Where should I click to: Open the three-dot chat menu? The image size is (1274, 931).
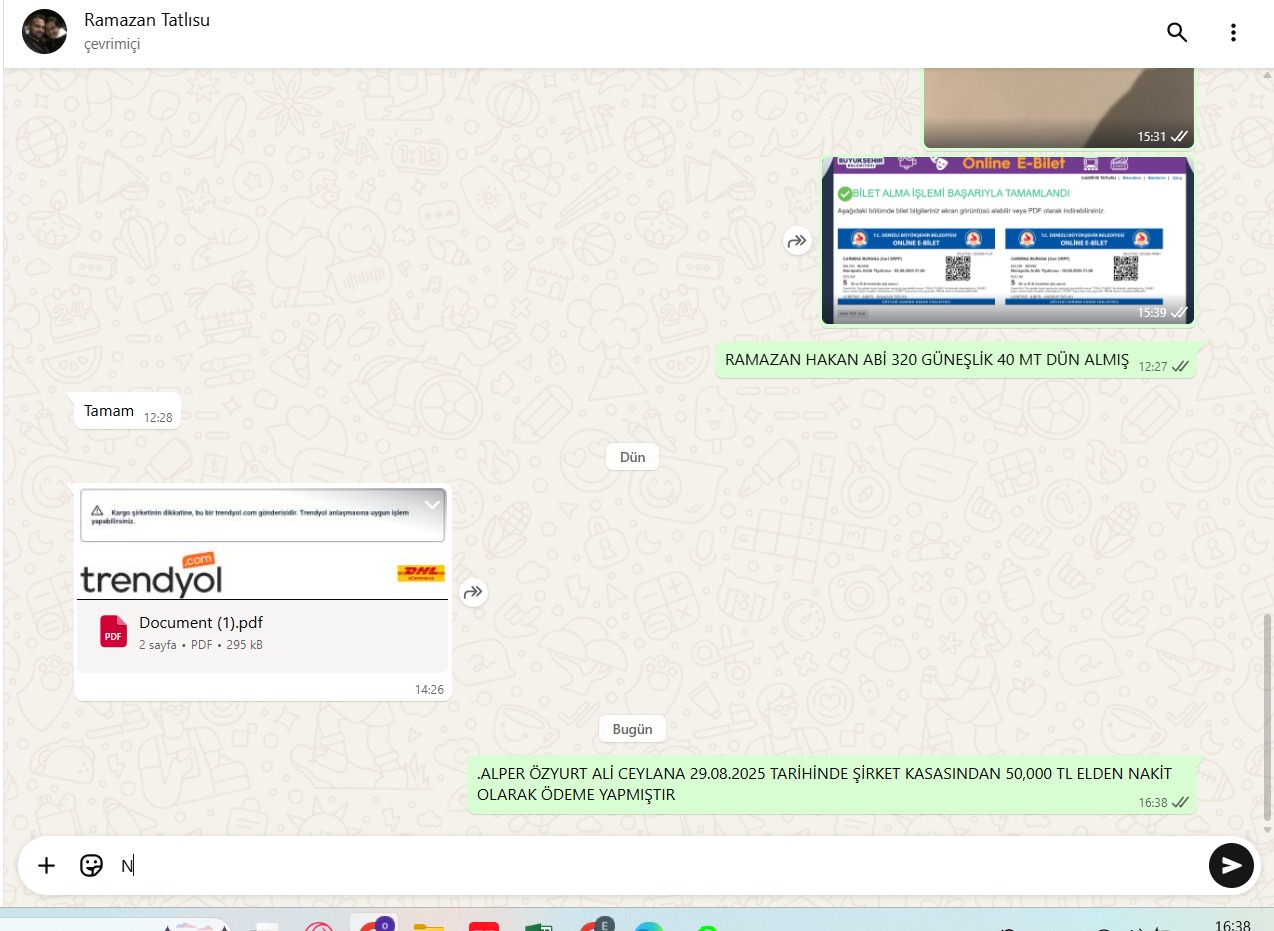point(1233,32)
